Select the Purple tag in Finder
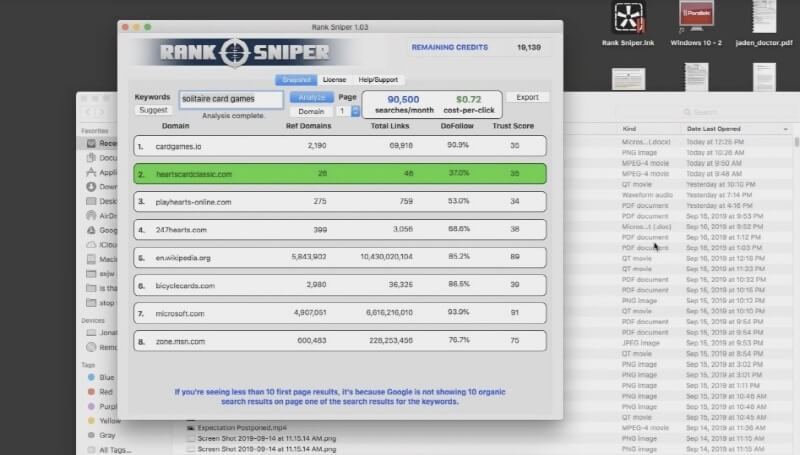Image resolution: width=800 pixels, height=455 pixels. pyautogui.click(x=102, y=407)
